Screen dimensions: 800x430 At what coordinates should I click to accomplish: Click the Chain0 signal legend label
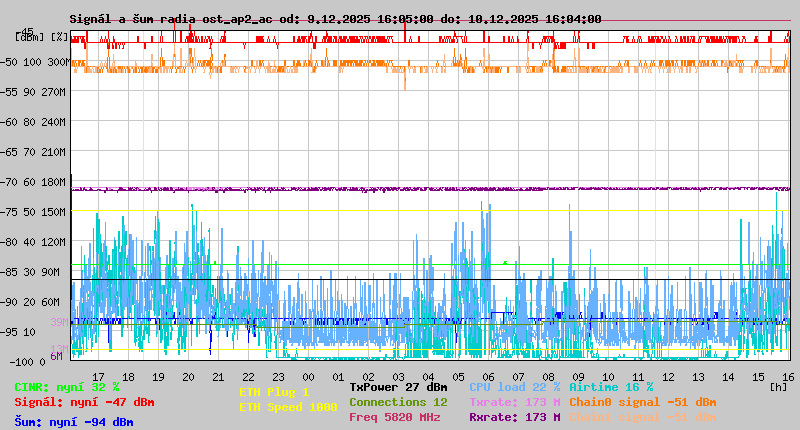point(642,402)
